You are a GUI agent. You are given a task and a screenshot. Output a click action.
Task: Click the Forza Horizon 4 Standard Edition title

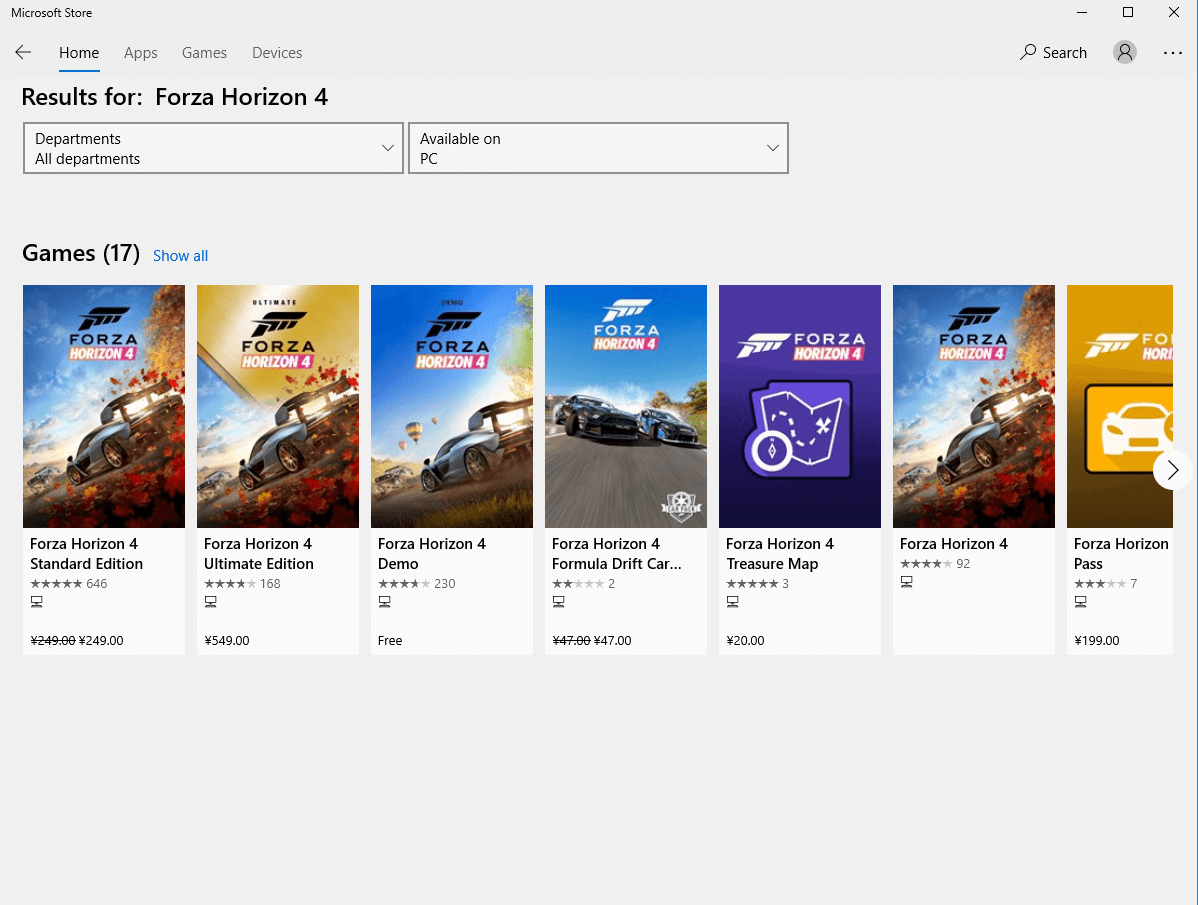86,554
